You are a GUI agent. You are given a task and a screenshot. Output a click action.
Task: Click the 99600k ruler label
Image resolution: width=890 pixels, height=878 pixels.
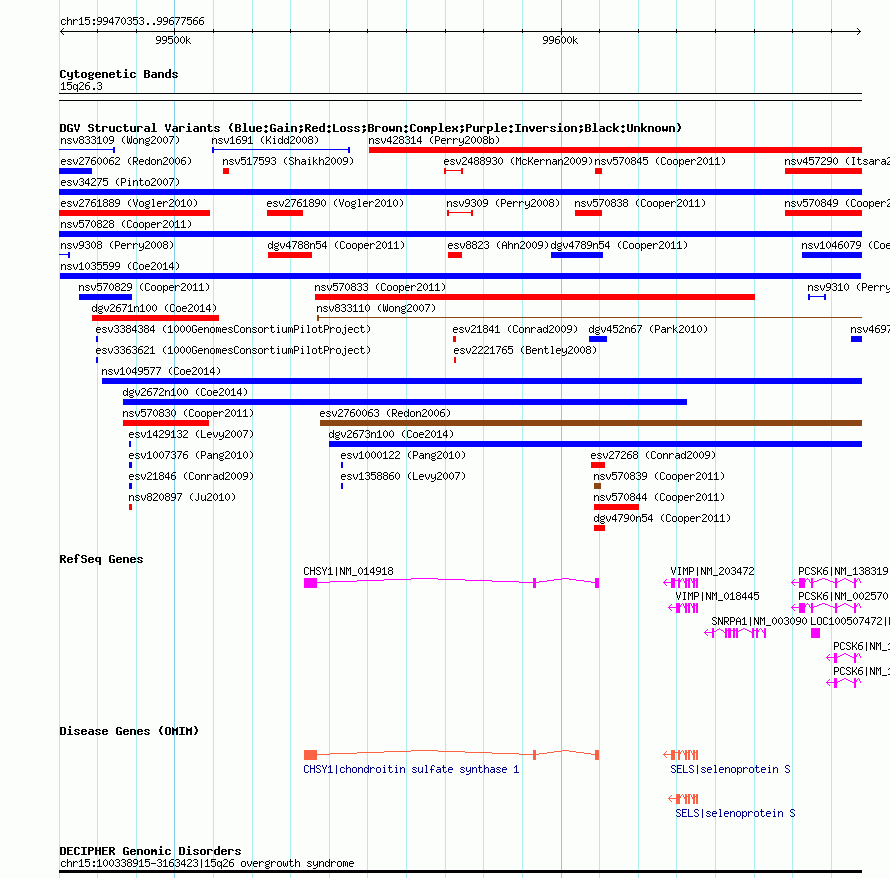560,40
